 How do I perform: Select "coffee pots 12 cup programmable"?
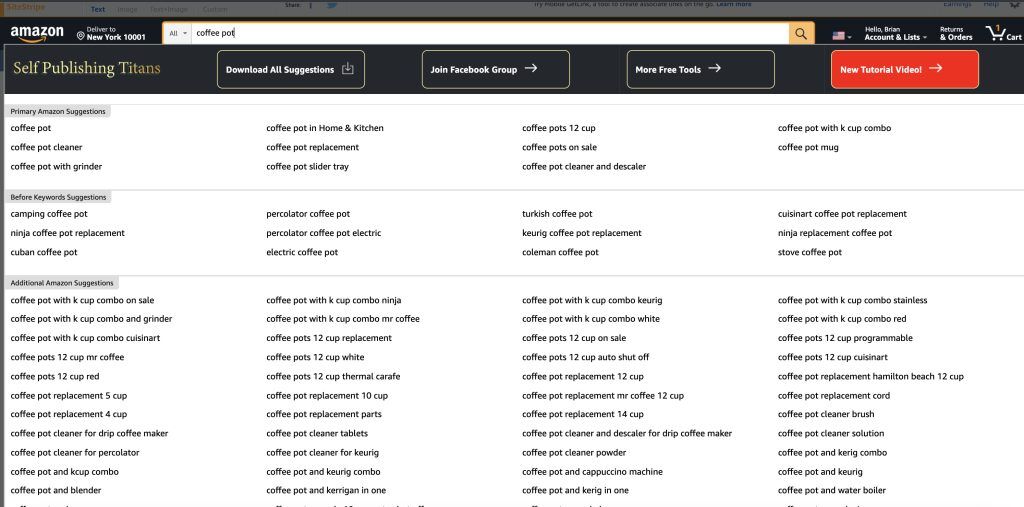click(845, 338)
